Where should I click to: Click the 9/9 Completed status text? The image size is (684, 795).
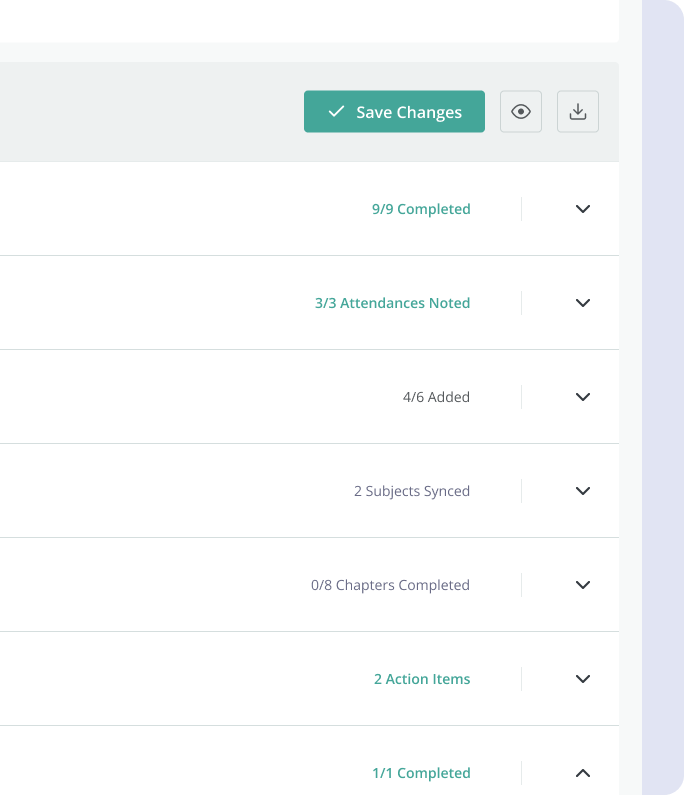pyautogui.click(x=421, y=209)
